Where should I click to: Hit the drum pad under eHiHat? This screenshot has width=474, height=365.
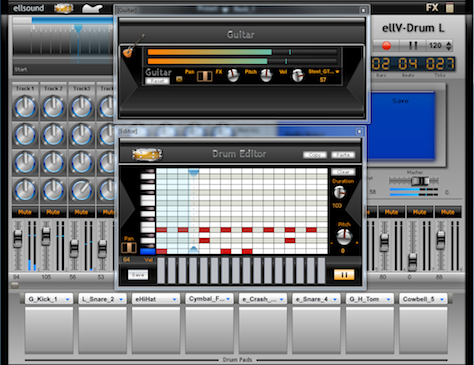pyautogui.click(x=156, y=330)
